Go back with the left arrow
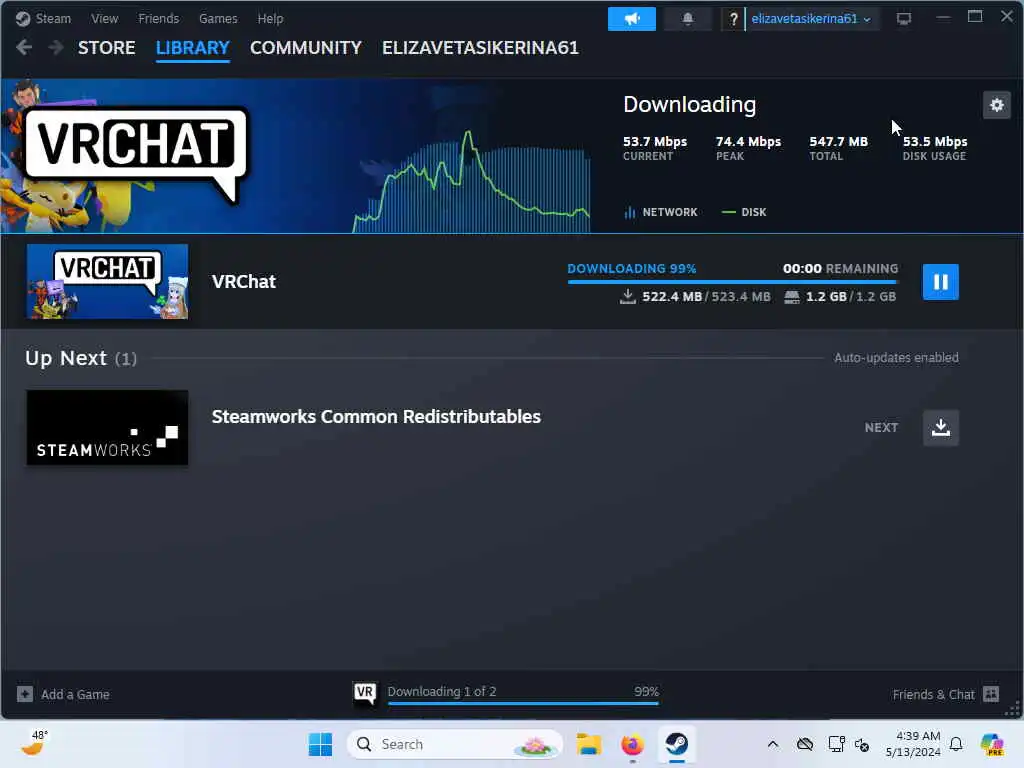The width and height of the screenshot is (1024, 768). 24,47
